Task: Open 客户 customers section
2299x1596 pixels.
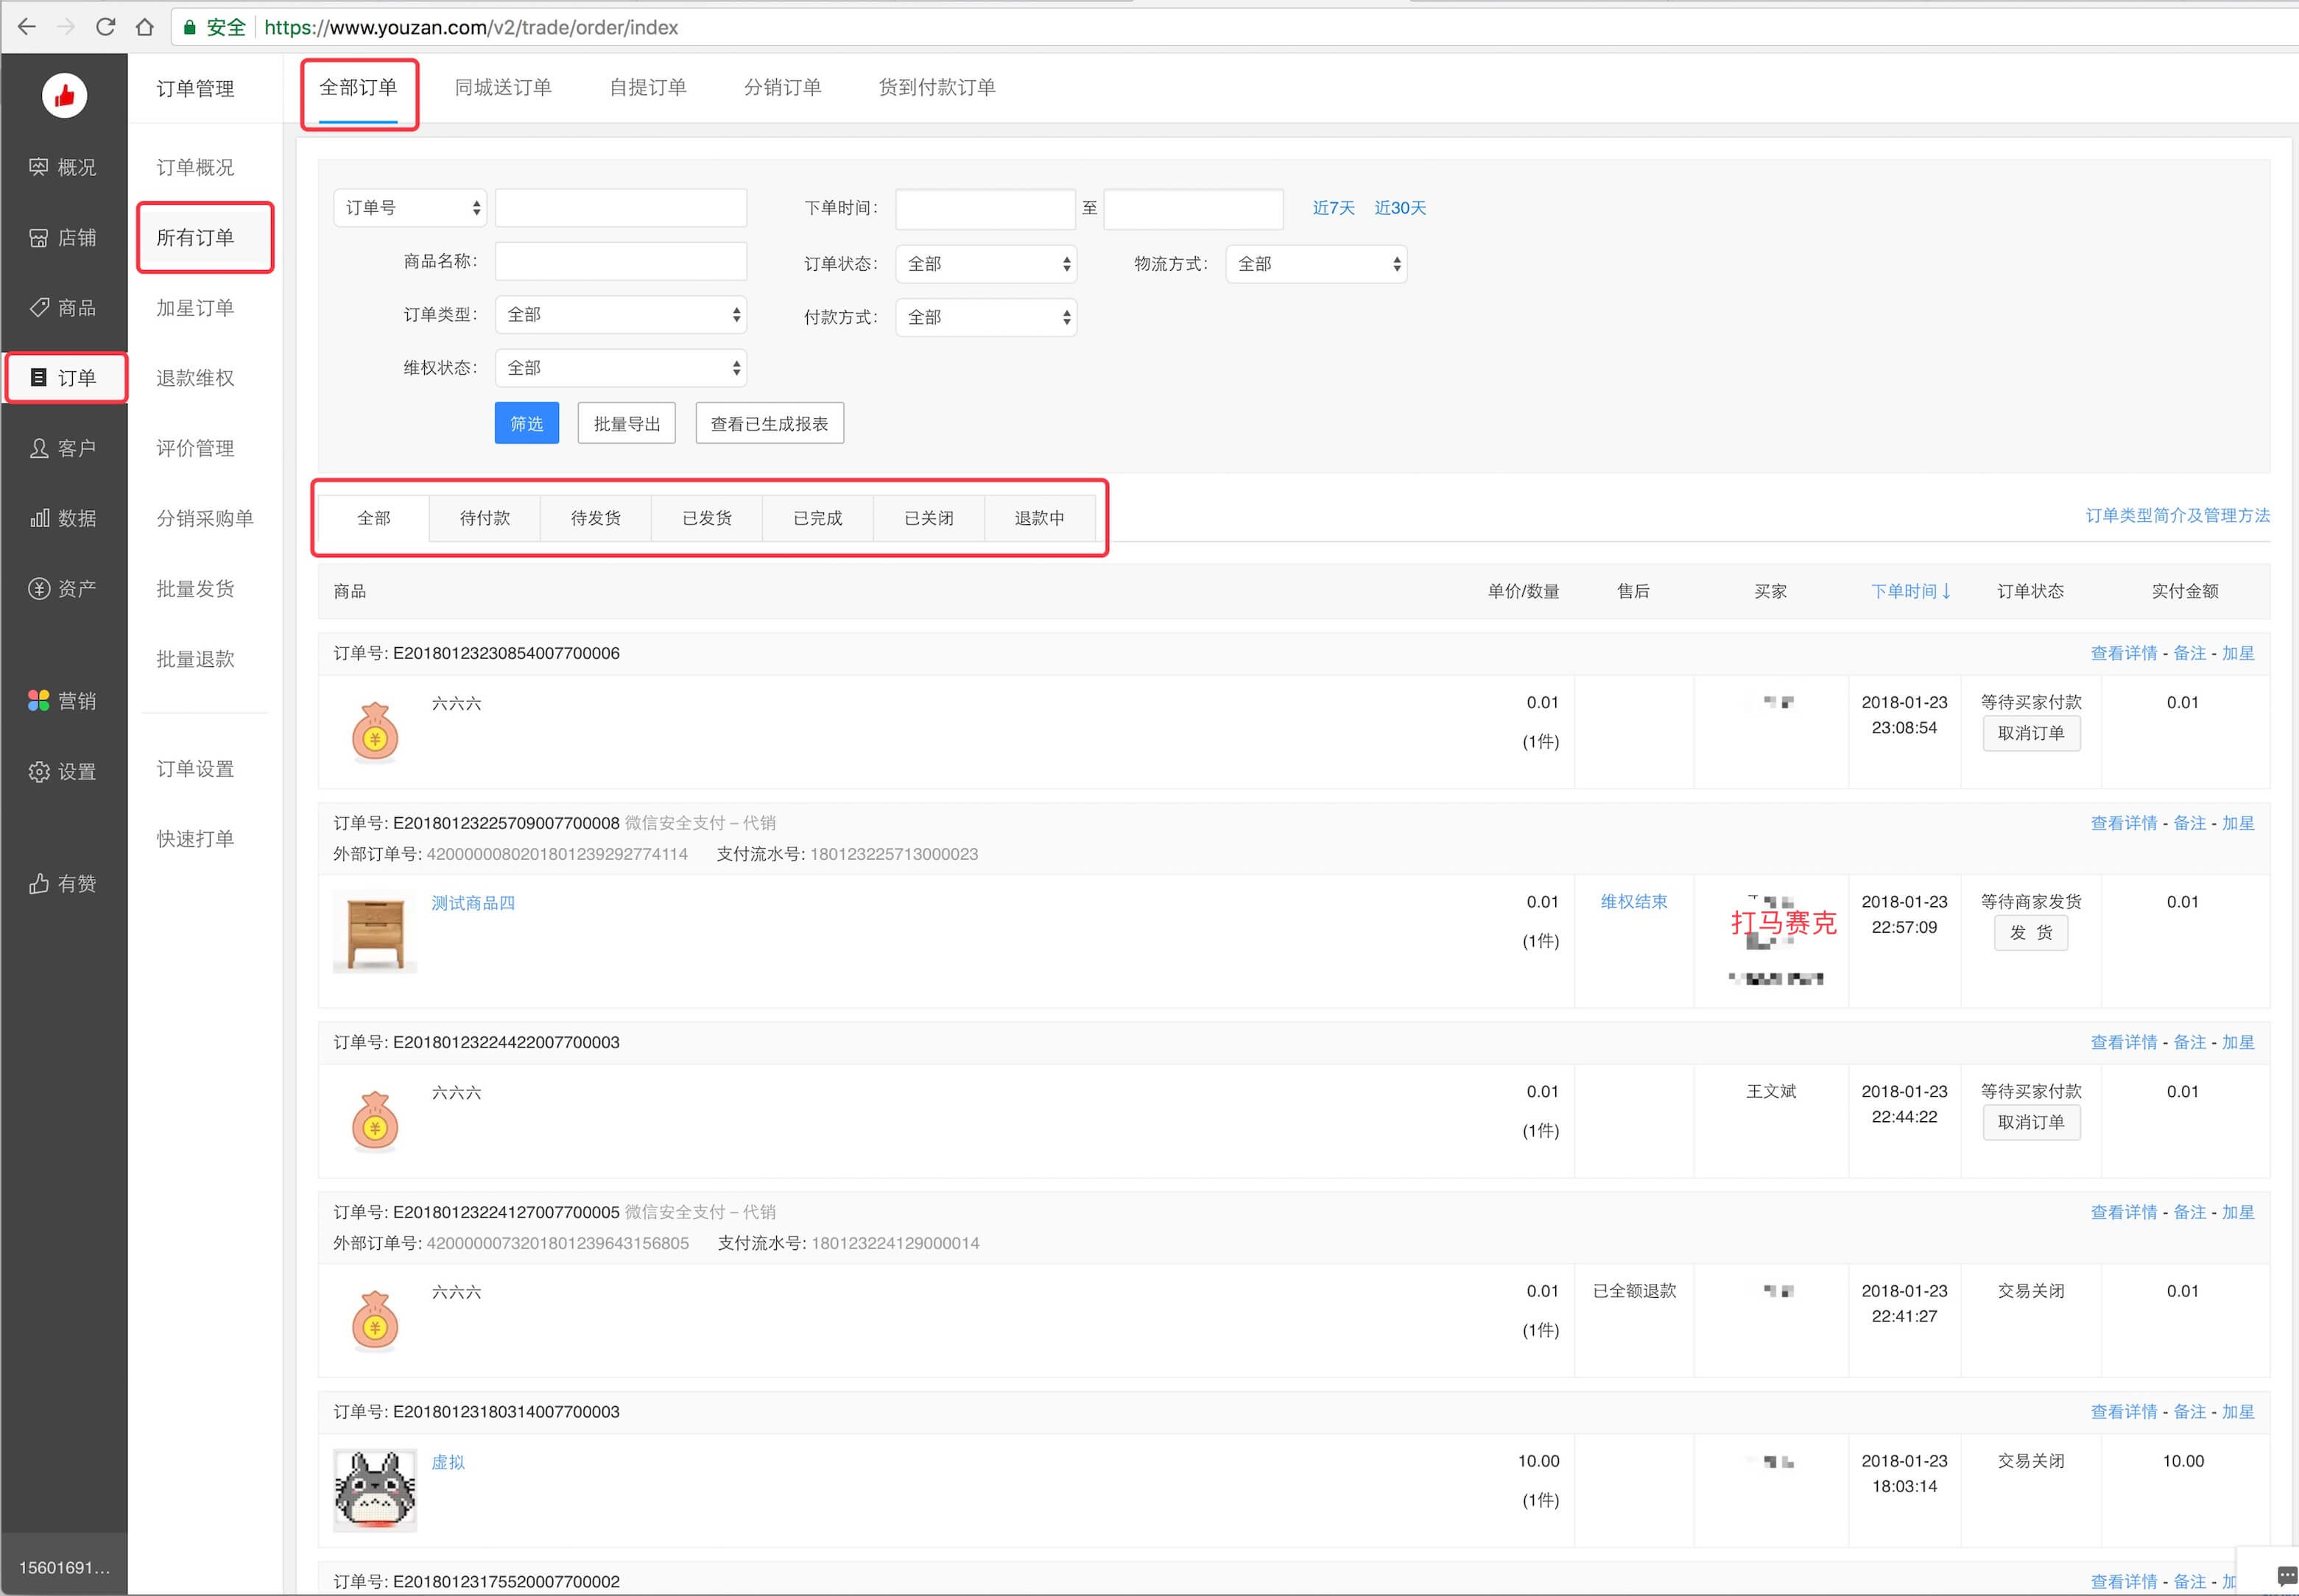Action: point(63,448)
